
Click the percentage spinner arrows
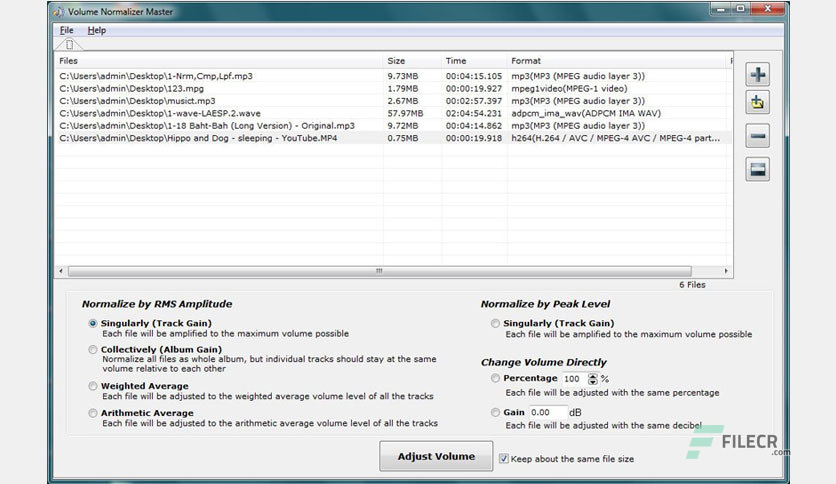593,379
